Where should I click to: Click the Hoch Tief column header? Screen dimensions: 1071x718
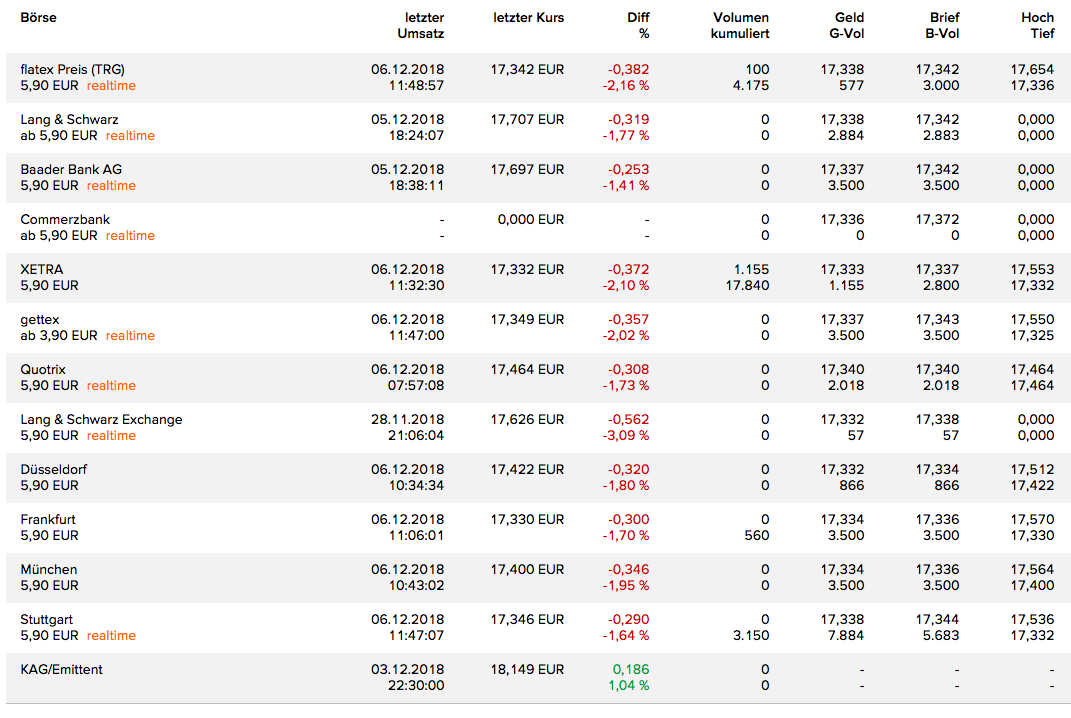click(1037, 26)
